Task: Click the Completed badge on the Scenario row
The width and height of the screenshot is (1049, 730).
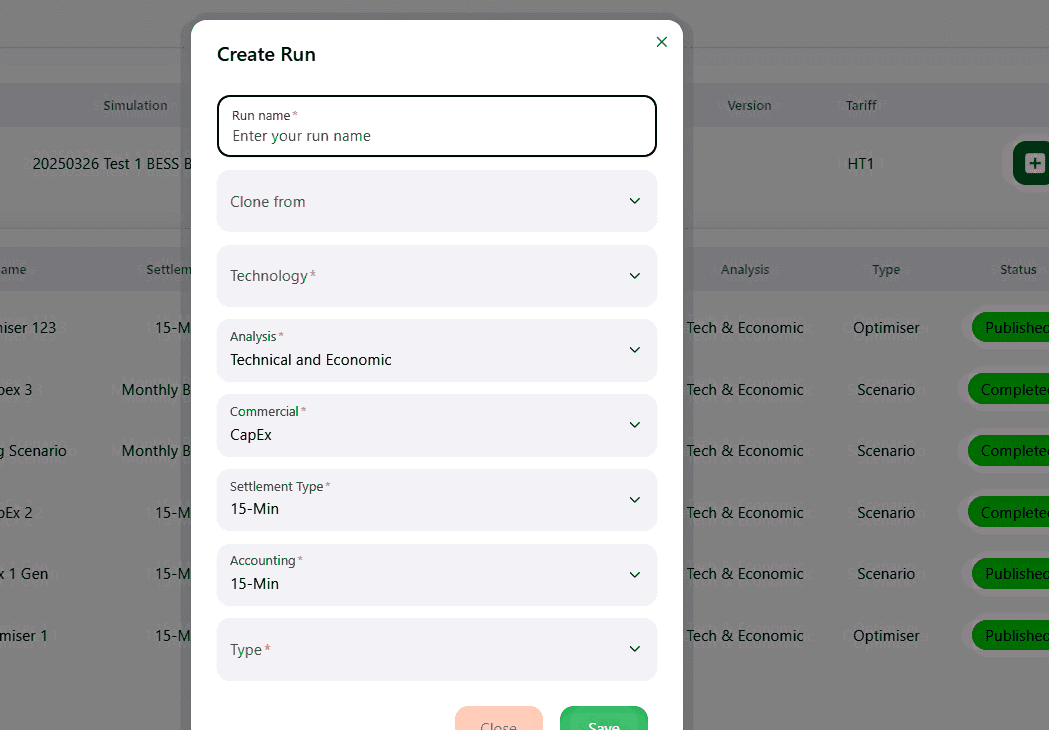Action: click(x=1018, y=389)
